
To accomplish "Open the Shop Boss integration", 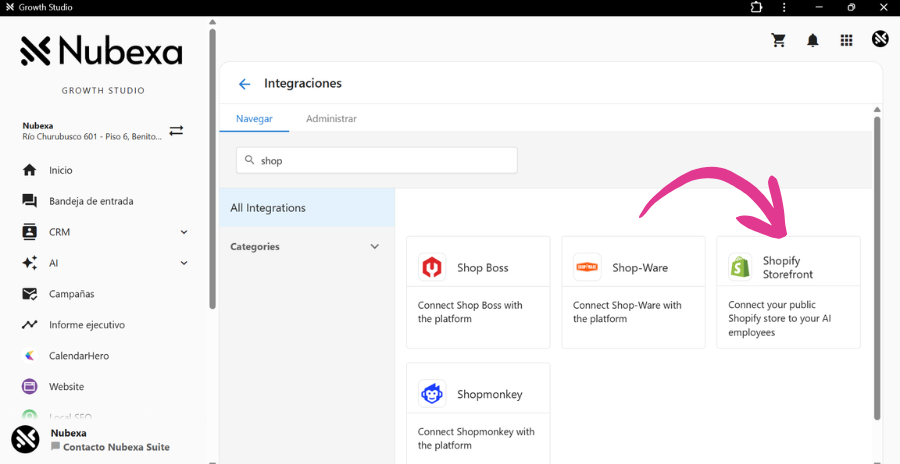I will [478, 292].
